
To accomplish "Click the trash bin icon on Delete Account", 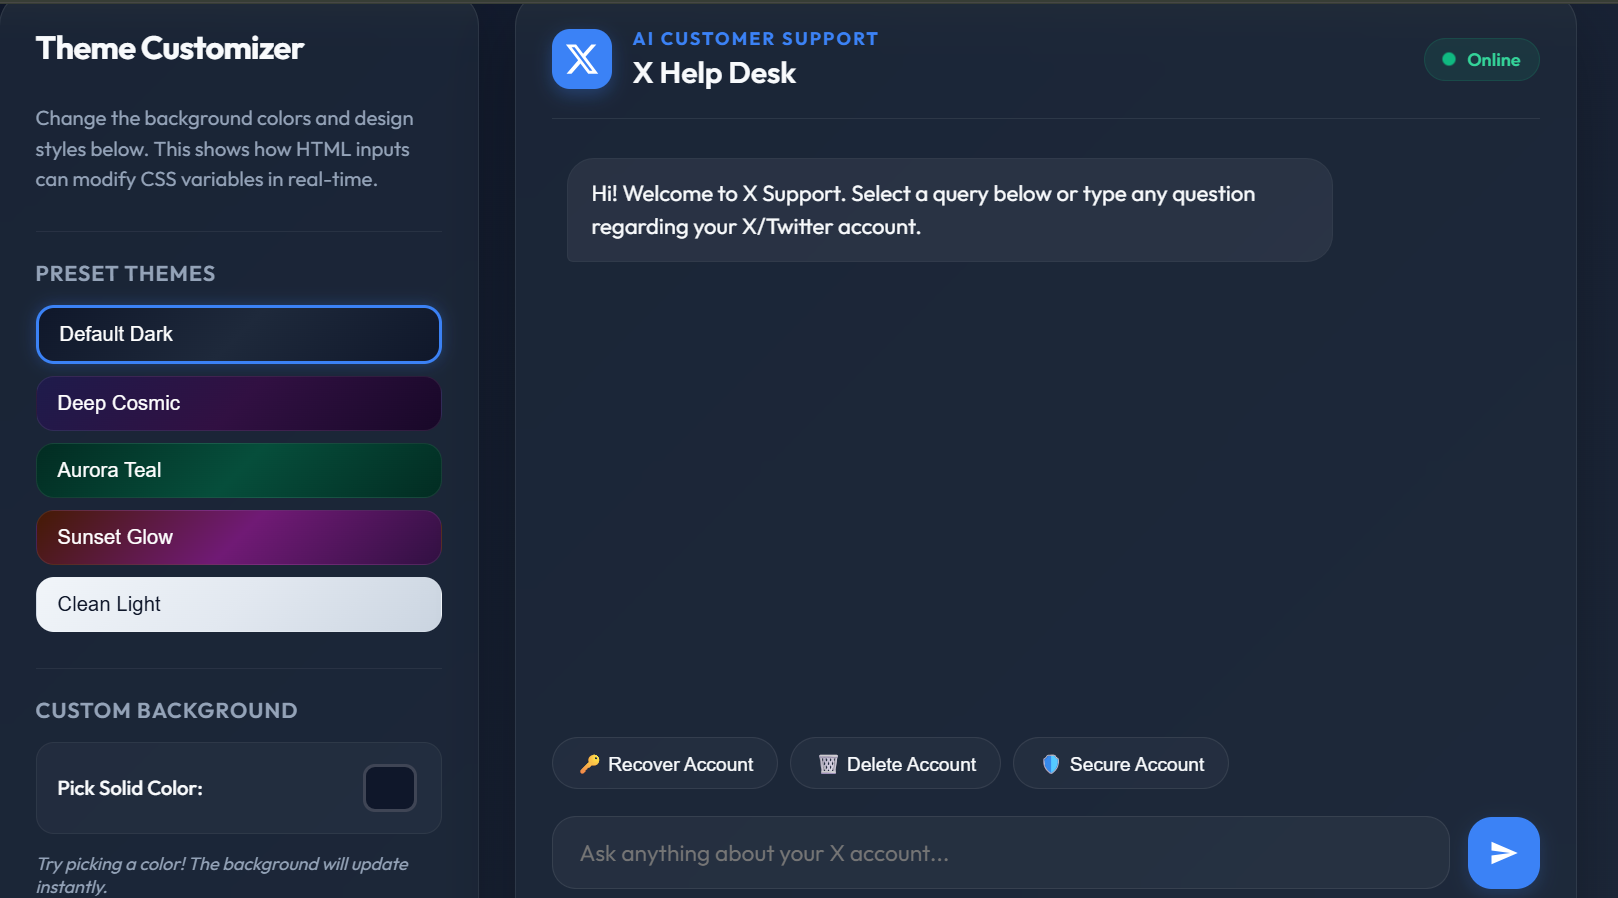I will click(828, 764).
